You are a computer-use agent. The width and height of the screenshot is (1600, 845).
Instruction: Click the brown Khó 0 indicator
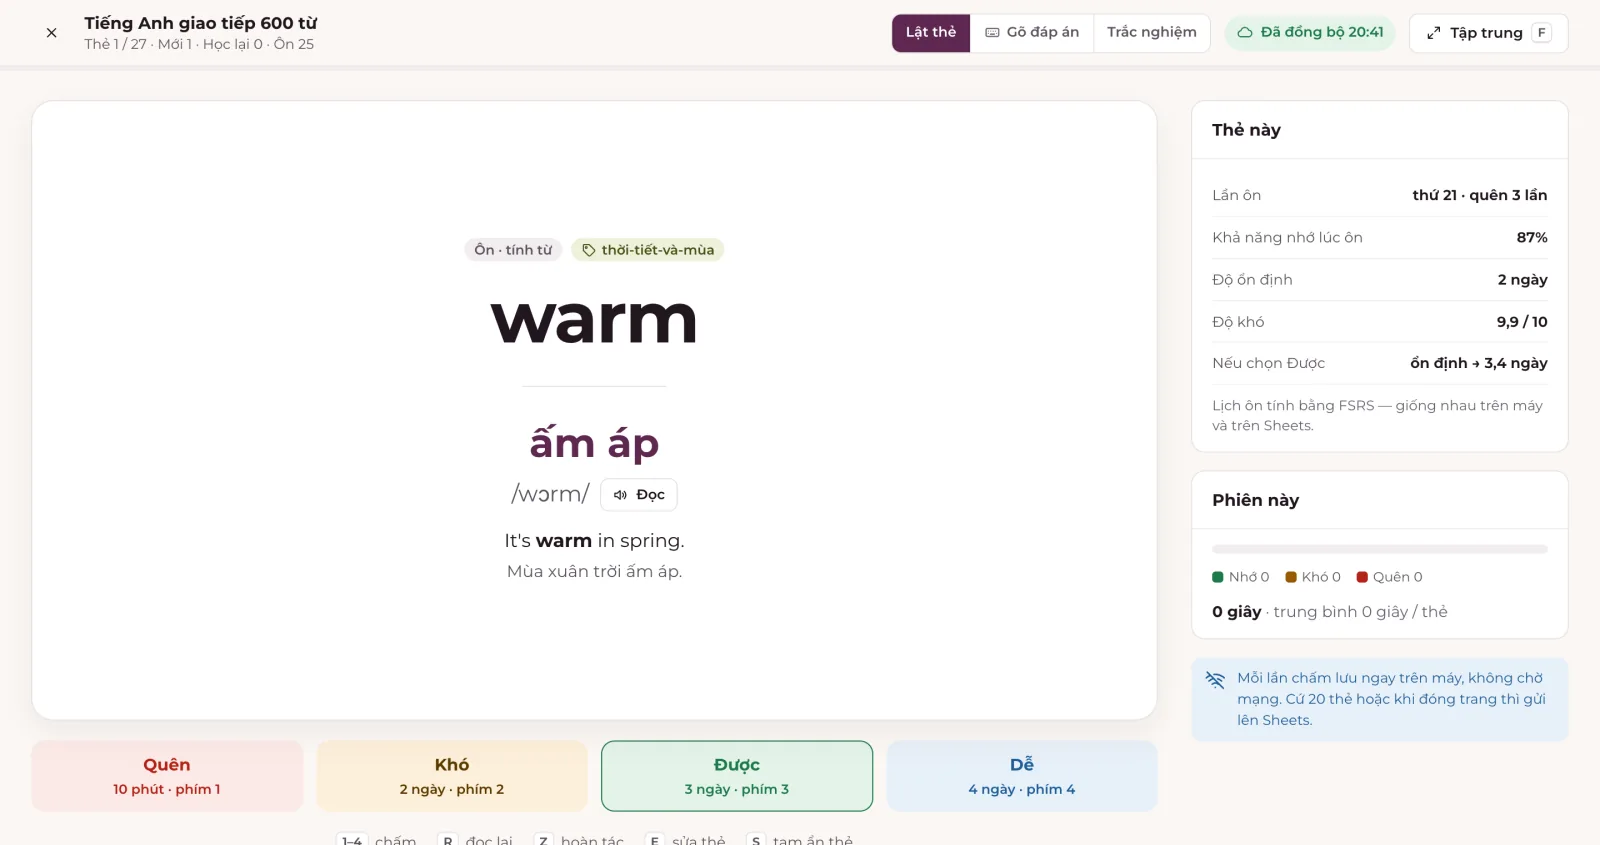1313,577
